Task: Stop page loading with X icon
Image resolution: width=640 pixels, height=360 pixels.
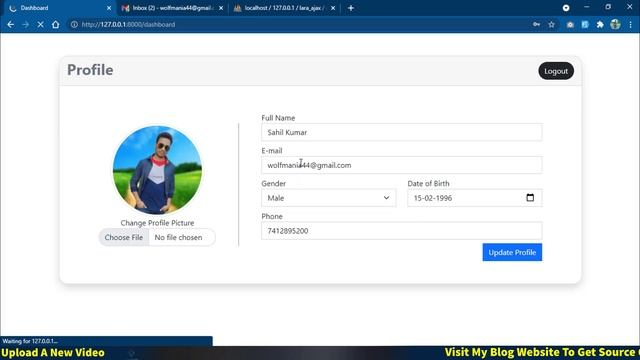Action: coord(40,24)
